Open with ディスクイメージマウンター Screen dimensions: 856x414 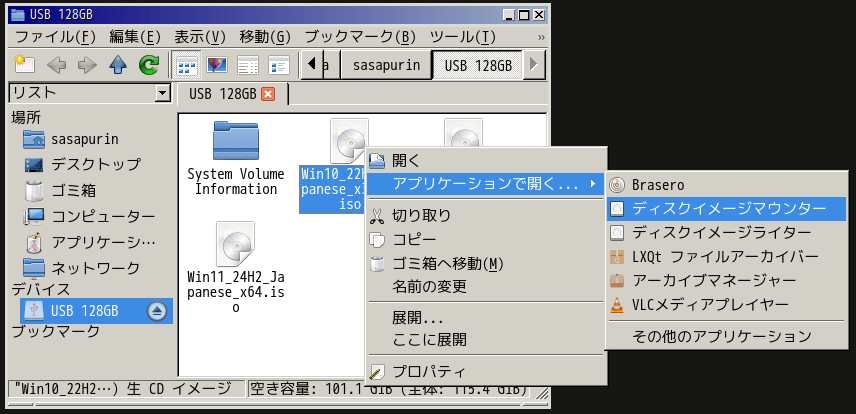tap(727, 209)
